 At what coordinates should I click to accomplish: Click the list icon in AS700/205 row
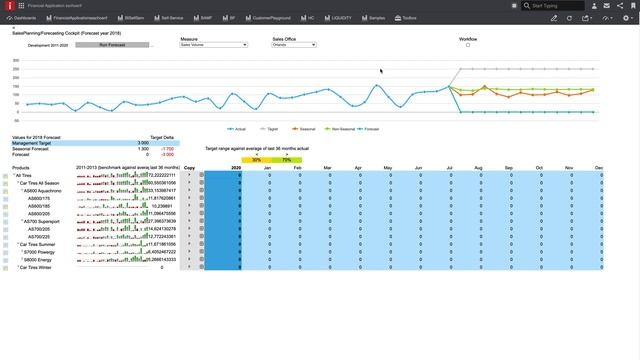pyautogui.click(x=201, y=229)
